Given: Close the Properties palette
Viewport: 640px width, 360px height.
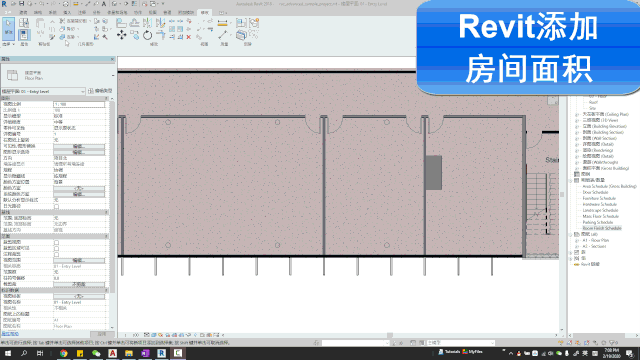Looking at the screenshot, I should click(x=113, y=59).
